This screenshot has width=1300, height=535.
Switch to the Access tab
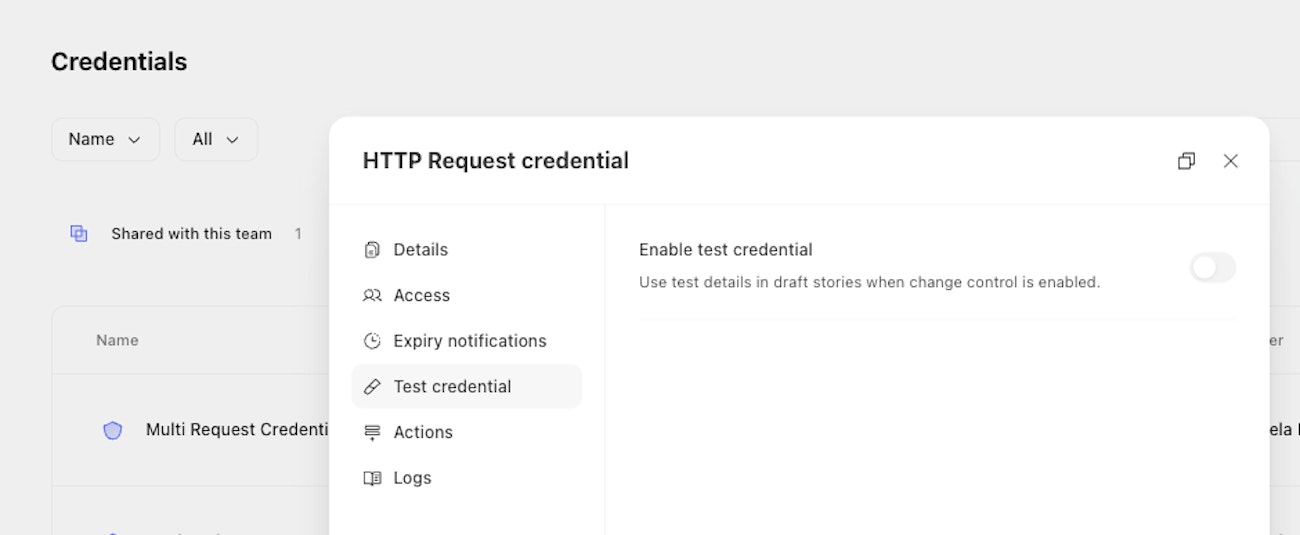[x=421, y=296]
